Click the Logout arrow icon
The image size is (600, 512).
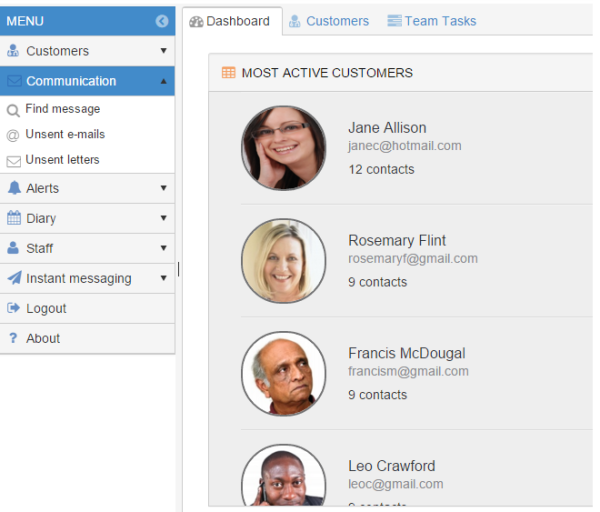(x=14, y=308)
